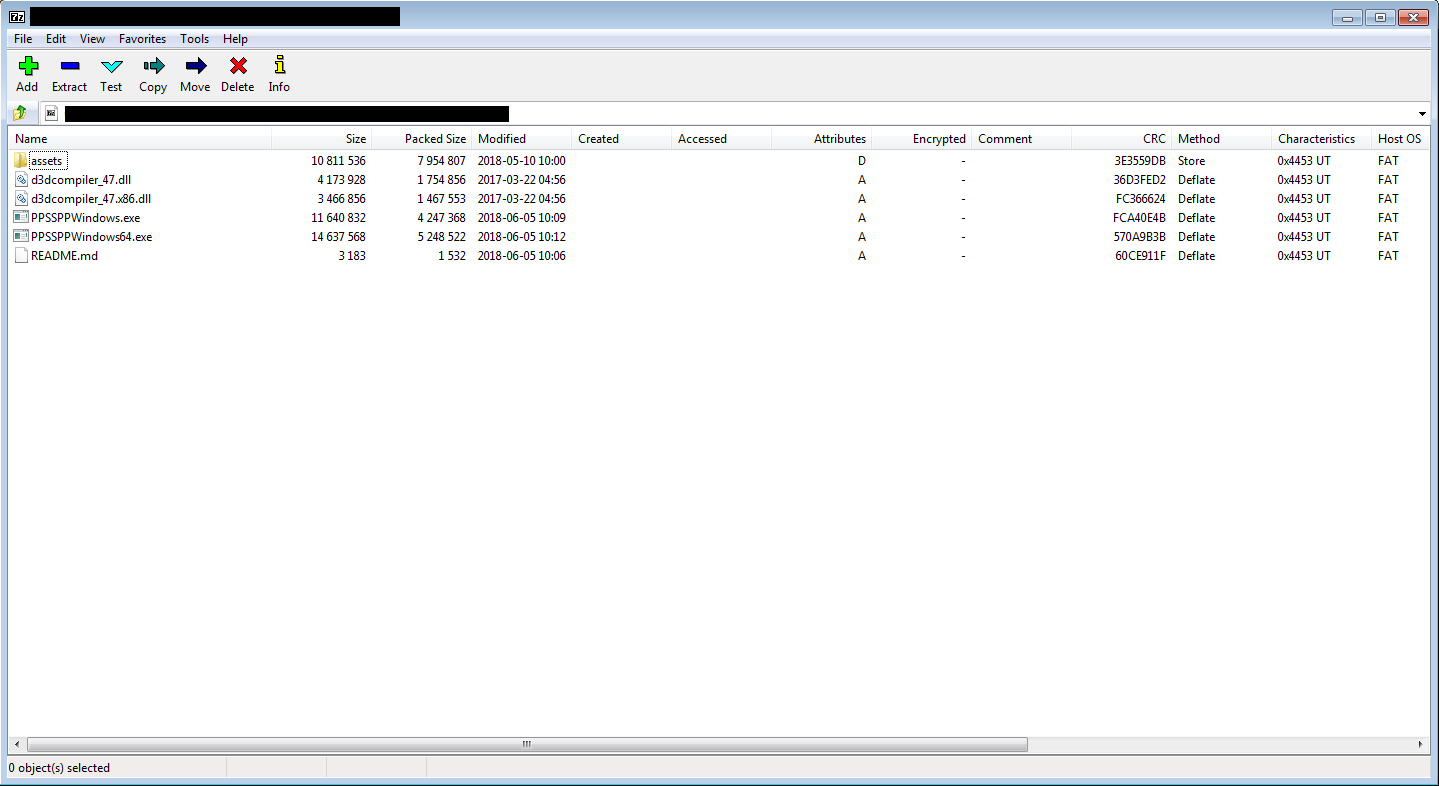Open the File menu
The width and height of the screenshot is (1439, 786).
tap(23, 39)
